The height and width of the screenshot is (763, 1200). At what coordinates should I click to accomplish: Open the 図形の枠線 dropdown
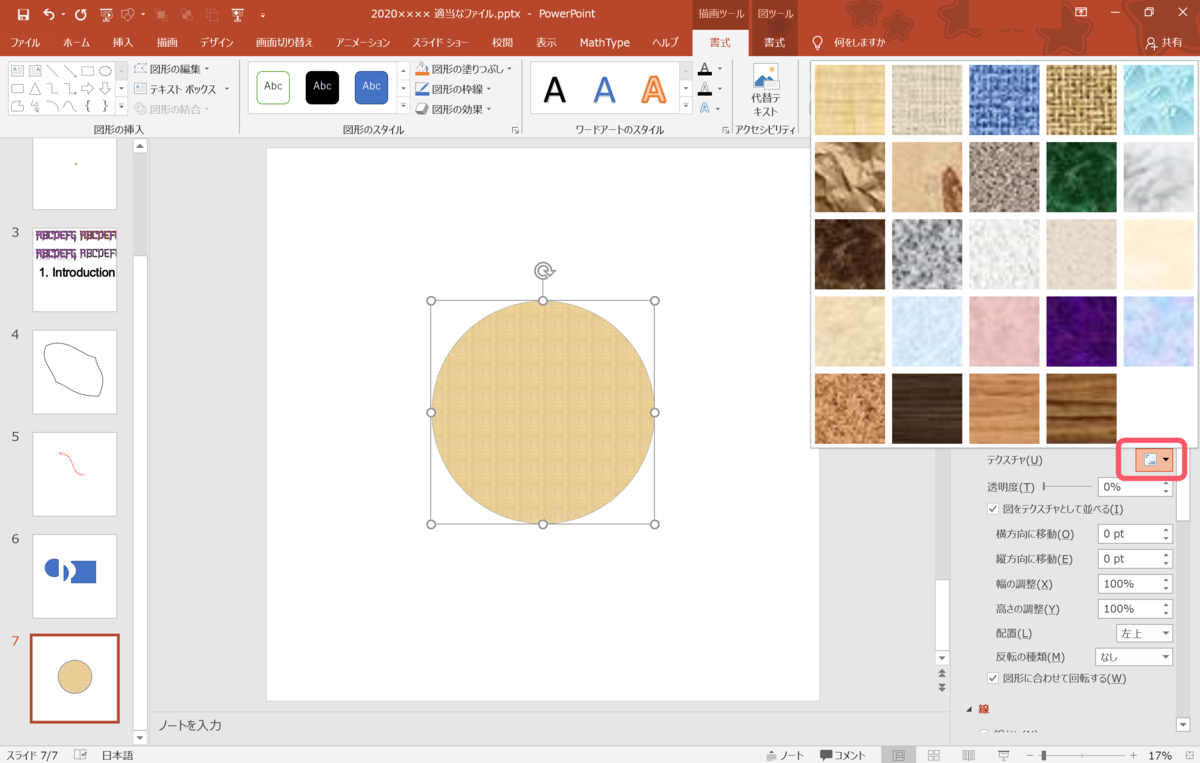pos(453,89)
